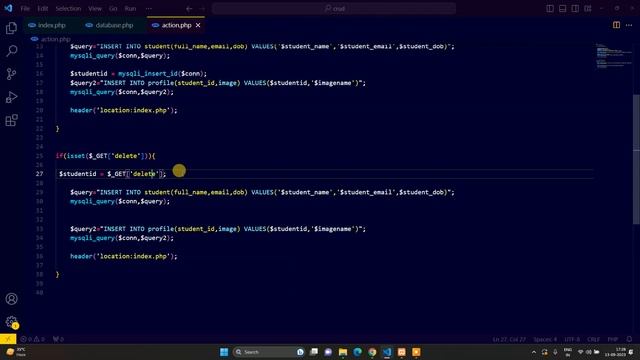Click the editor vertical scrollbar

point(636,159)
